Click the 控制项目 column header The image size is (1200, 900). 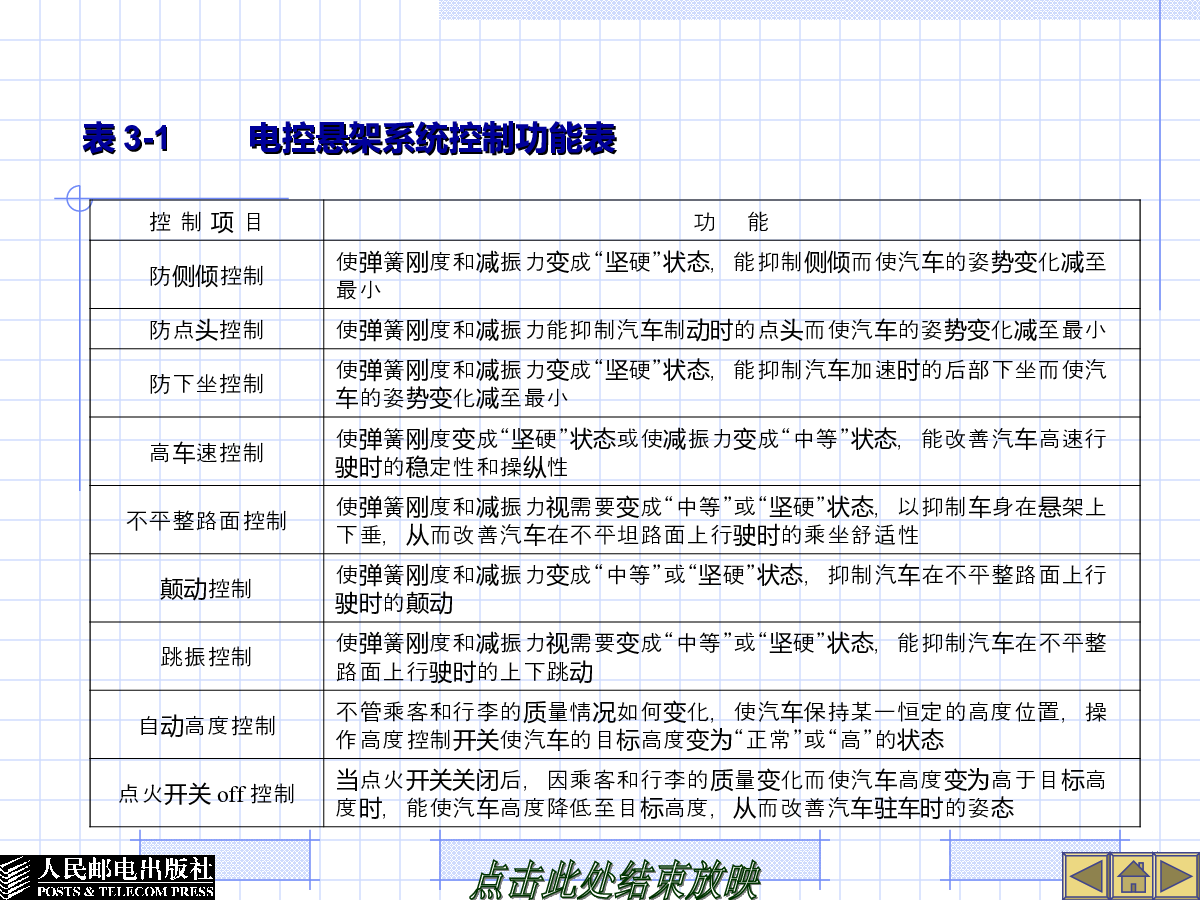206,221
